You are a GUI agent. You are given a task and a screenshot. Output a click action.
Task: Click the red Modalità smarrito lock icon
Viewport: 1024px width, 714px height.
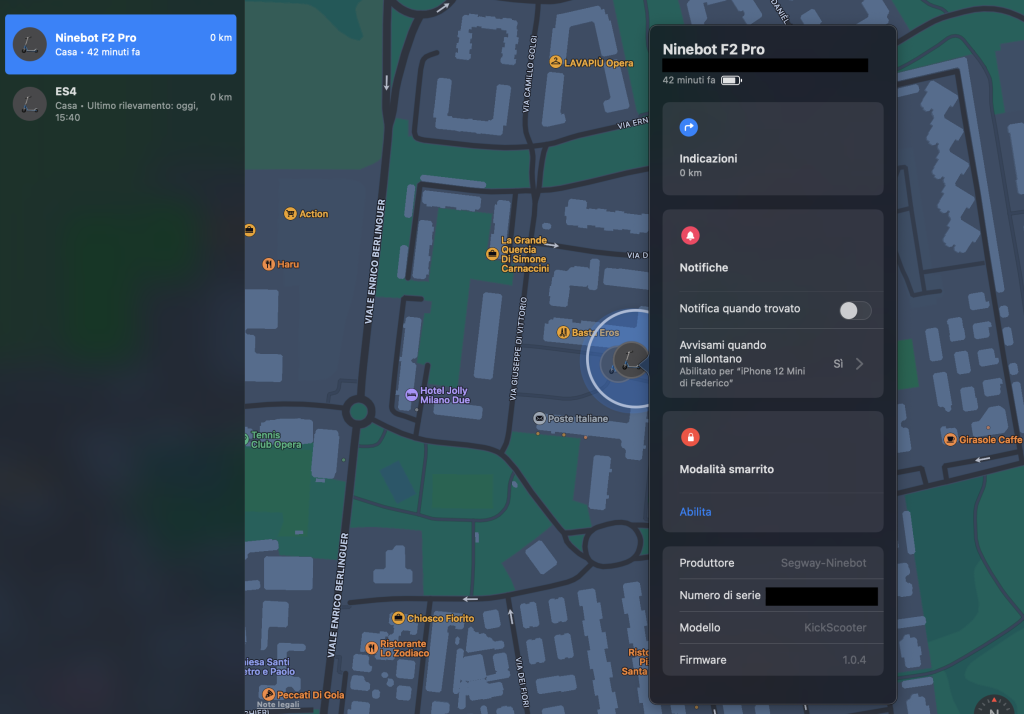tap(690, 437)
